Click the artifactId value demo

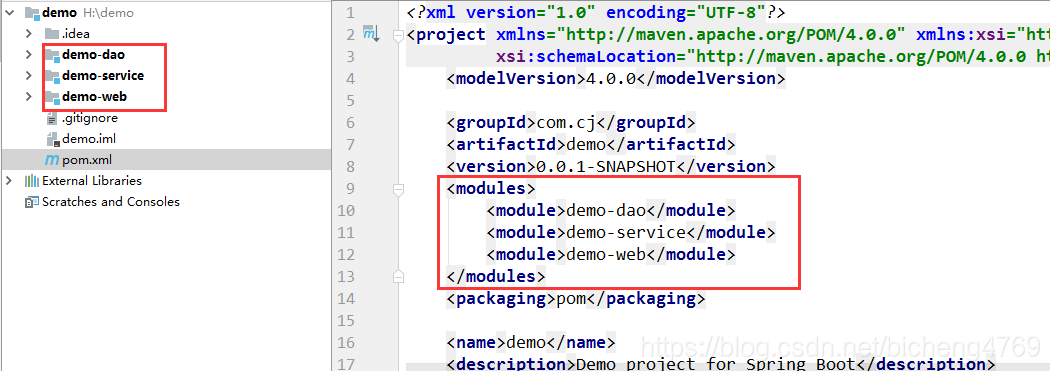tap(586, 145)
